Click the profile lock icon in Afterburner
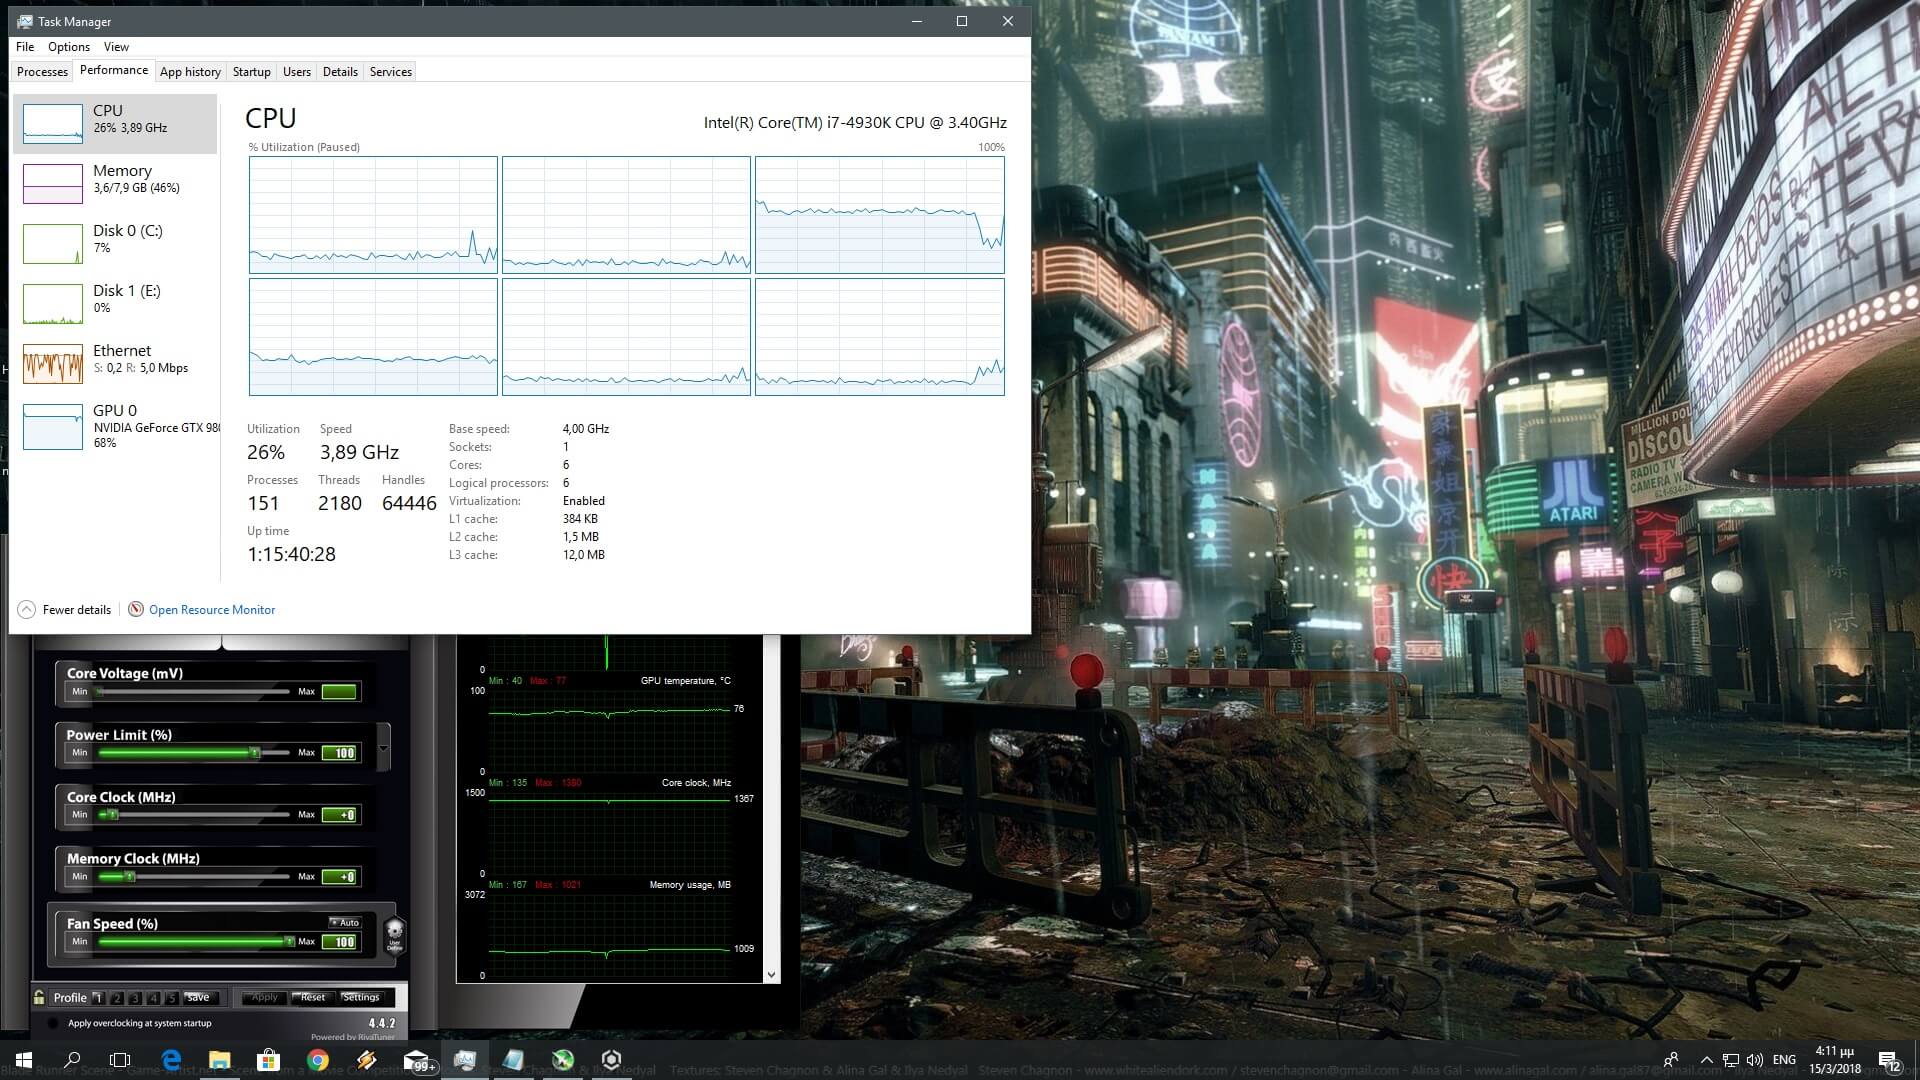Viewport: 1920px width, 1080px height. [x=39, y=997]
